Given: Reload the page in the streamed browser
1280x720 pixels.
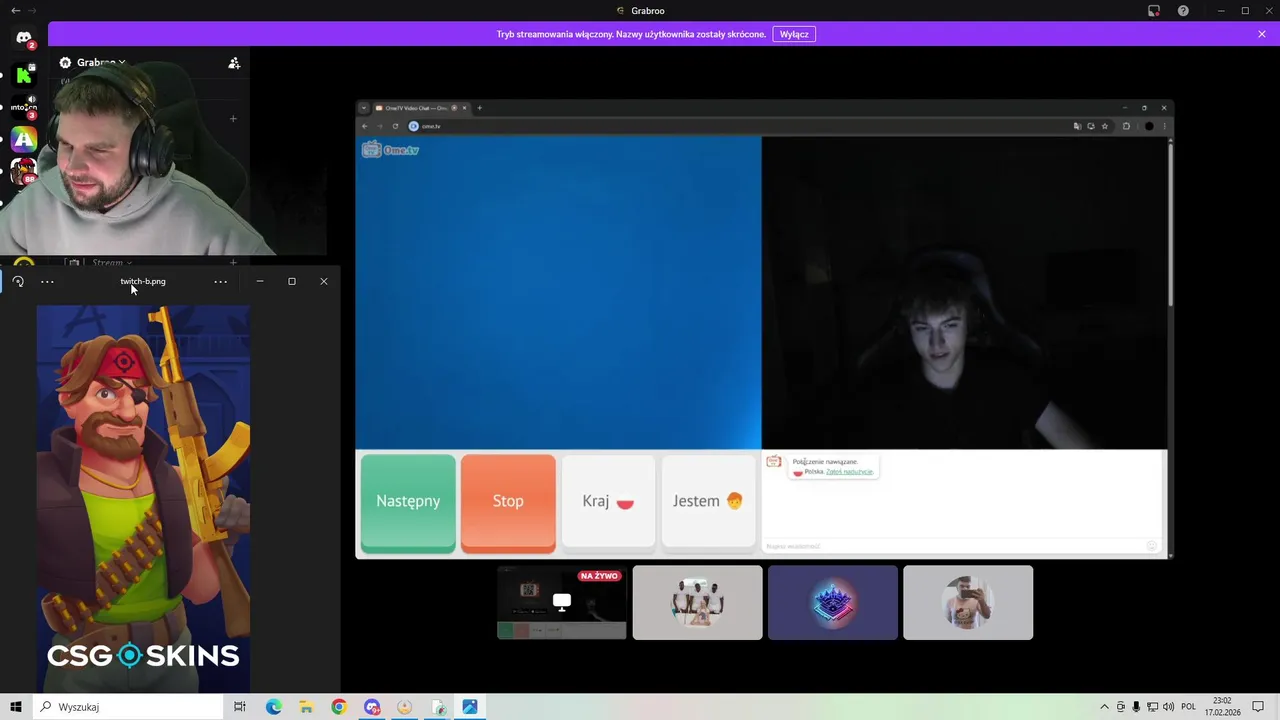Looking at the screenshot, I should tap(395, 126).
